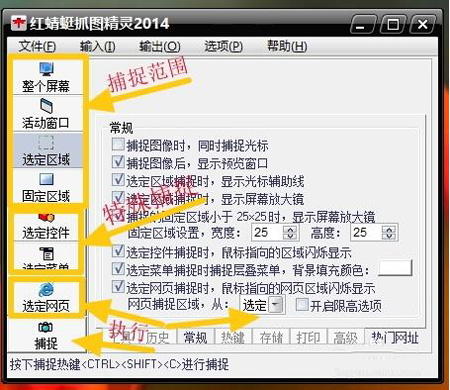
Task: Open the 输入(I) menu
Action: click(98, 46)
